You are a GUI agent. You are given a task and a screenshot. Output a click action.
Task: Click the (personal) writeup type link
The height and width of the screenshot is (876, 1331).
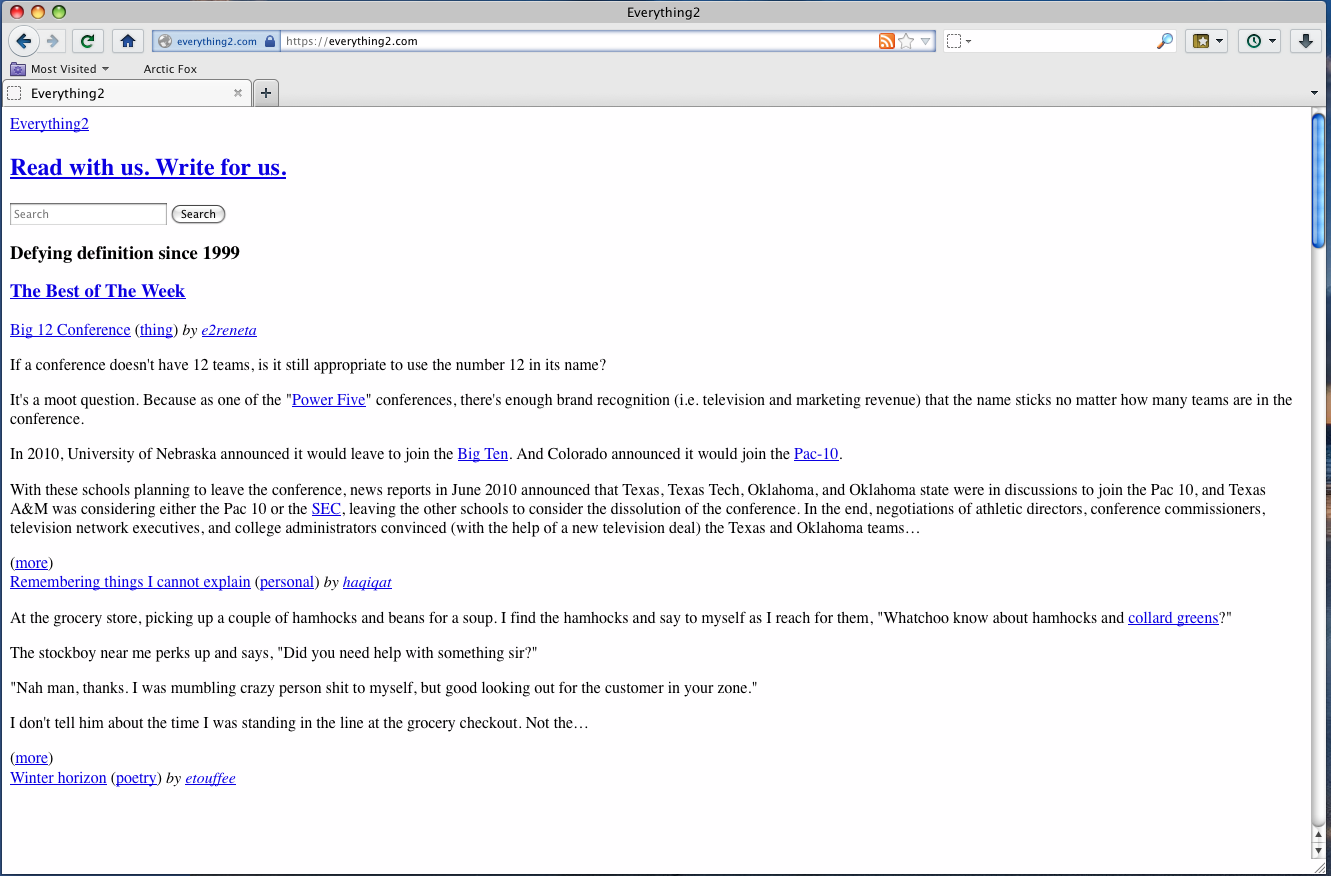tap(287, 582)
